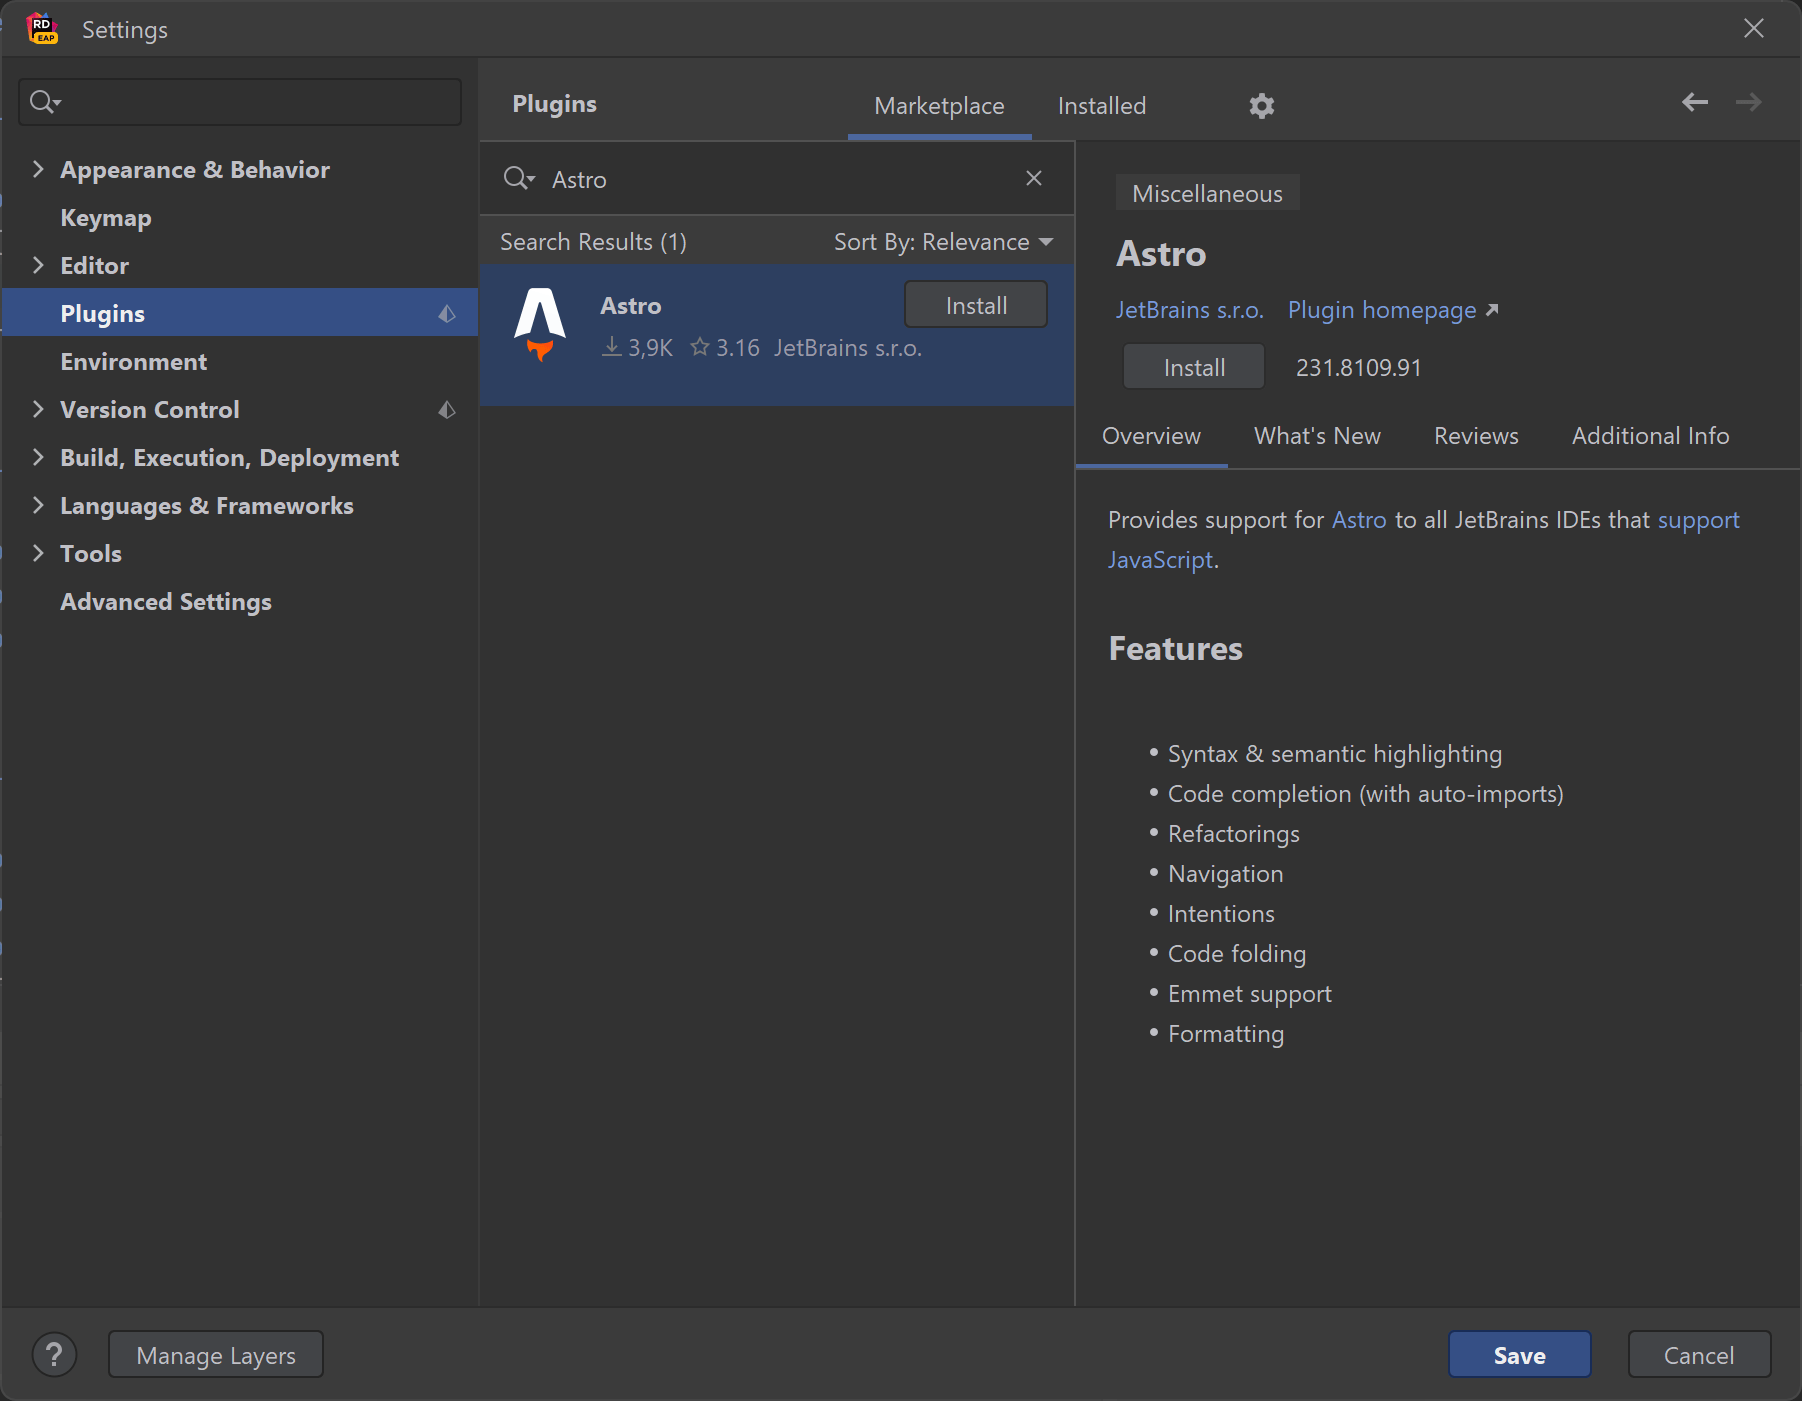Screen dimensions: 1802x1401
Task: Switch to the Installed tab
Action: (1101, 106)
